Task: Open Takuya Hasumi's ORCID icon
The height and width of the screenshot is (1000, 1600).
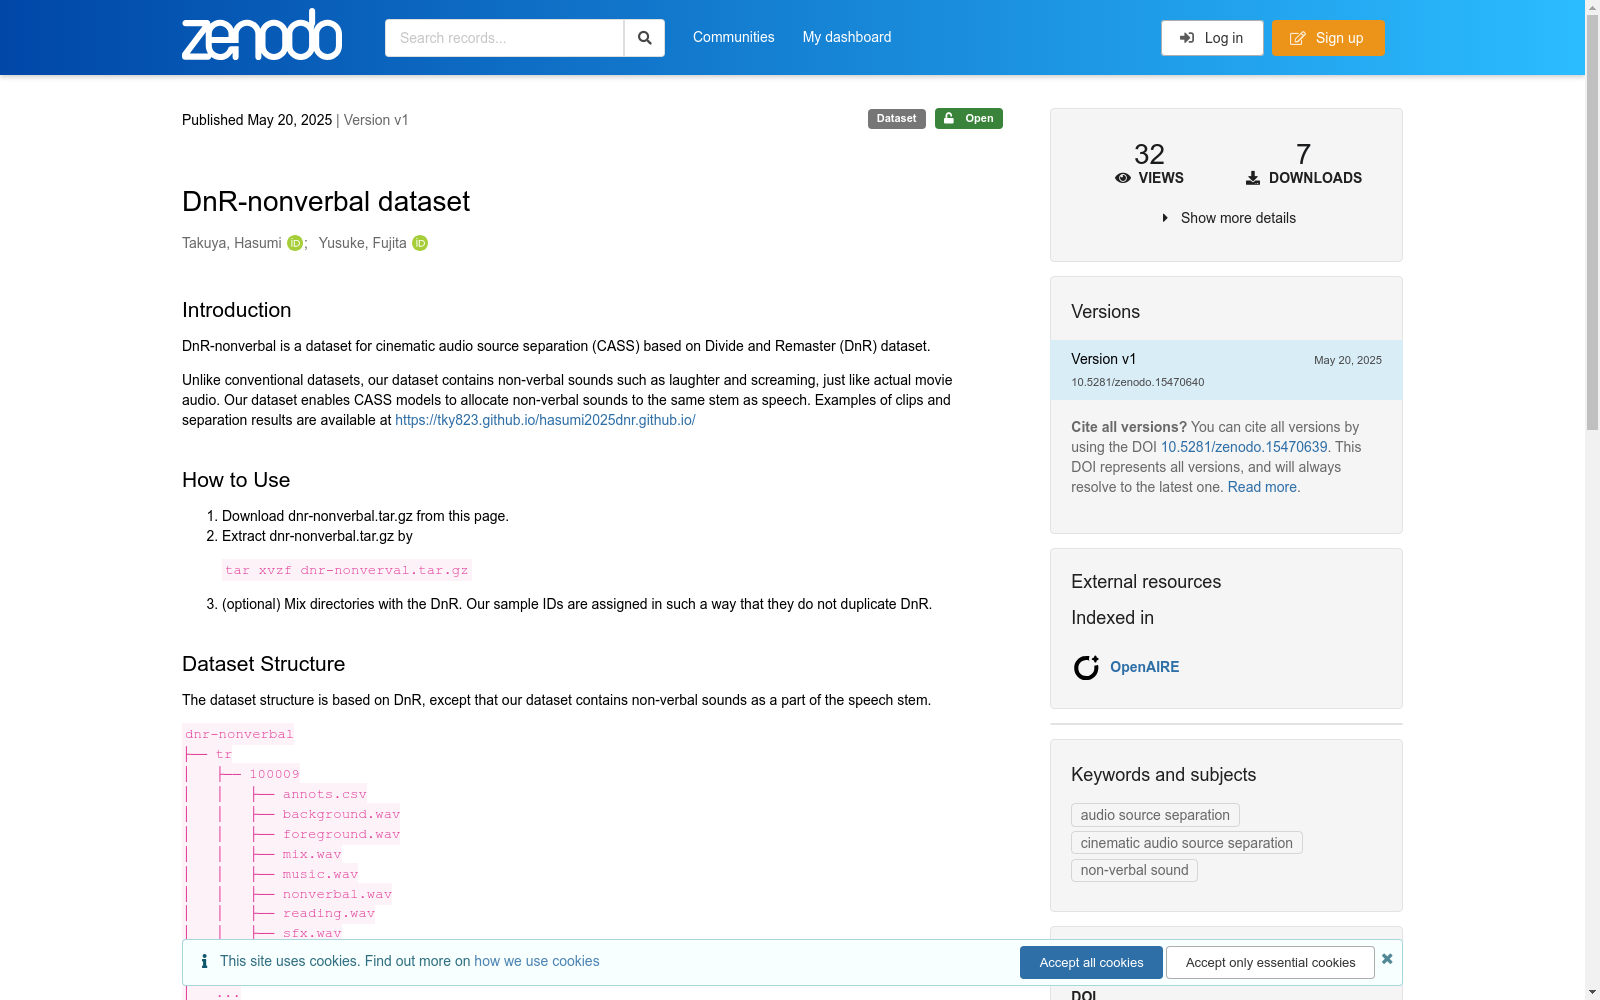Action: (x=295, y=243)
